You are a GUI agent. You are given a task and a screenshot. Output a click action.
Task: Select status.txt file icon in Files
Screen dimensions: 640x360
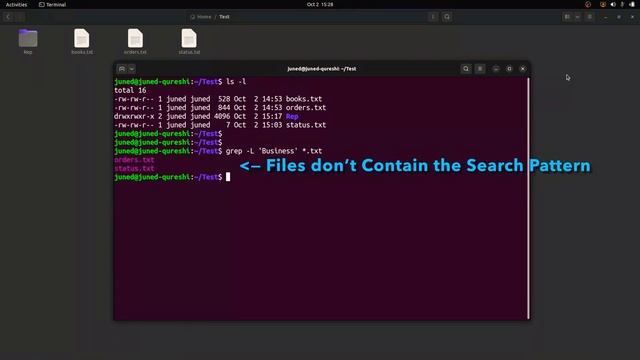pyautogui.click(x=189, y=38)
